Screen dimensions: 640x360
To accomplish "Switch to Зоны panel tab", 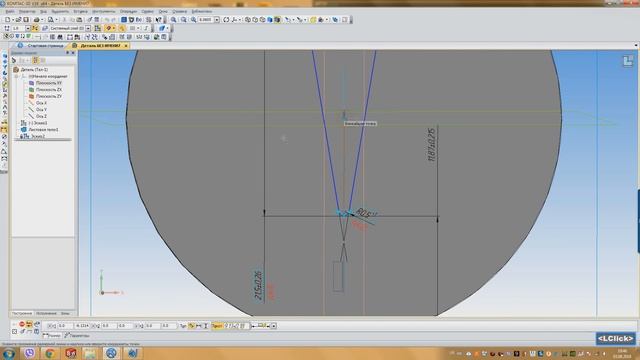I will coord(65,313).
